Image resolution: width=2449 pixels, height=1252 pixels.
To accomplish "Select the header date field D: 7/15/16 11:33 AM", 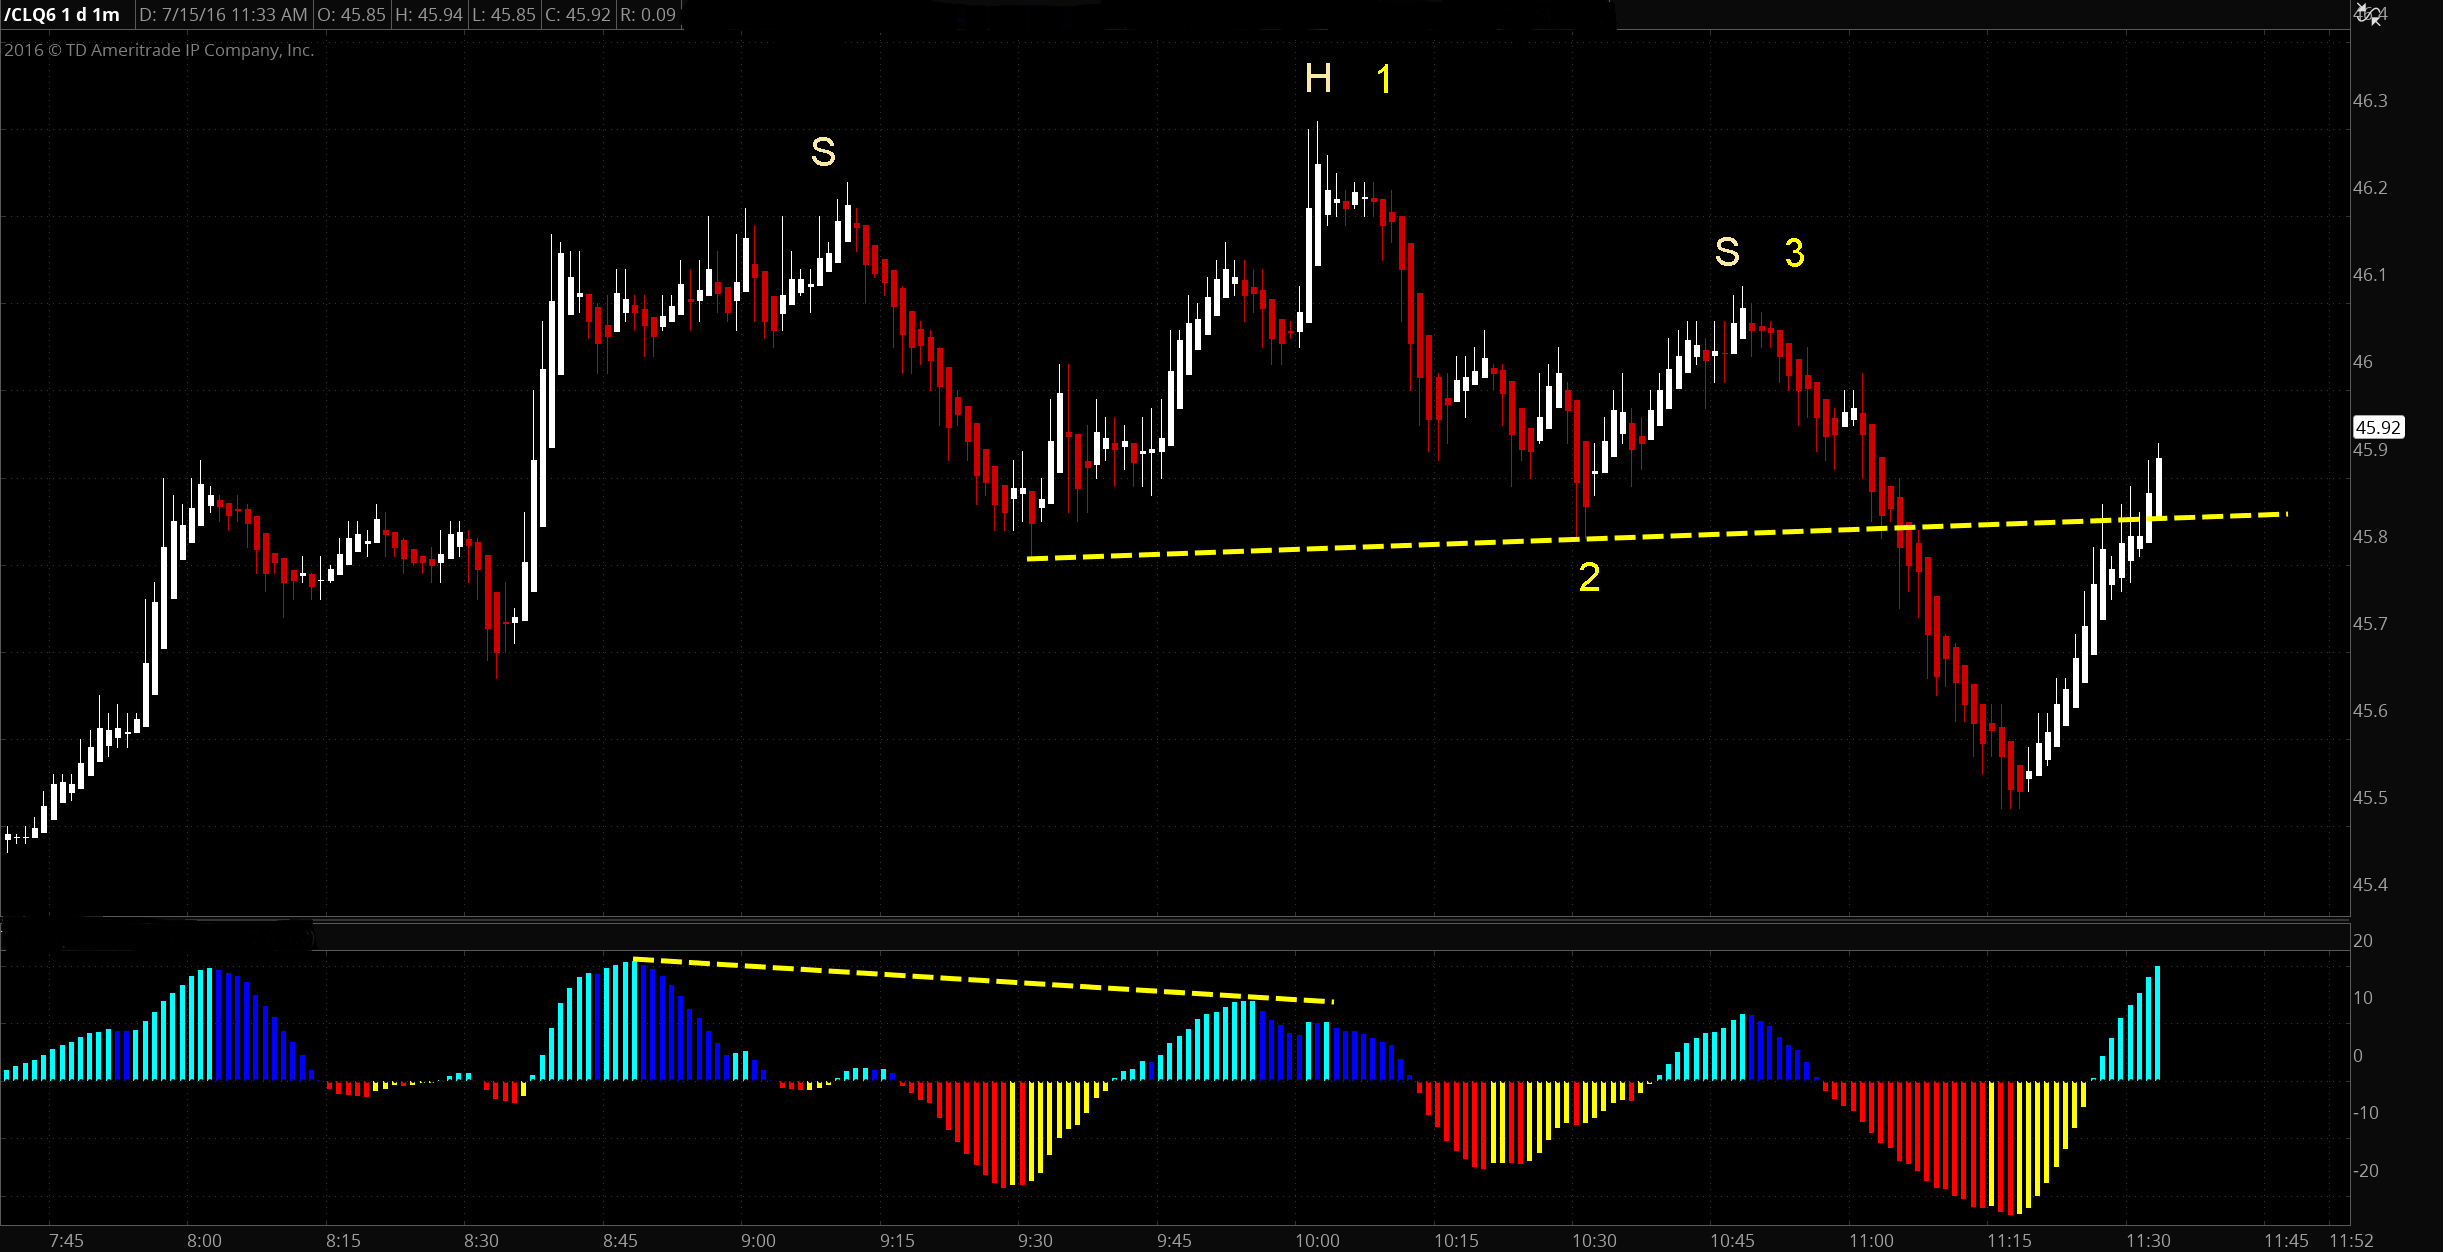I will [223, 15].
